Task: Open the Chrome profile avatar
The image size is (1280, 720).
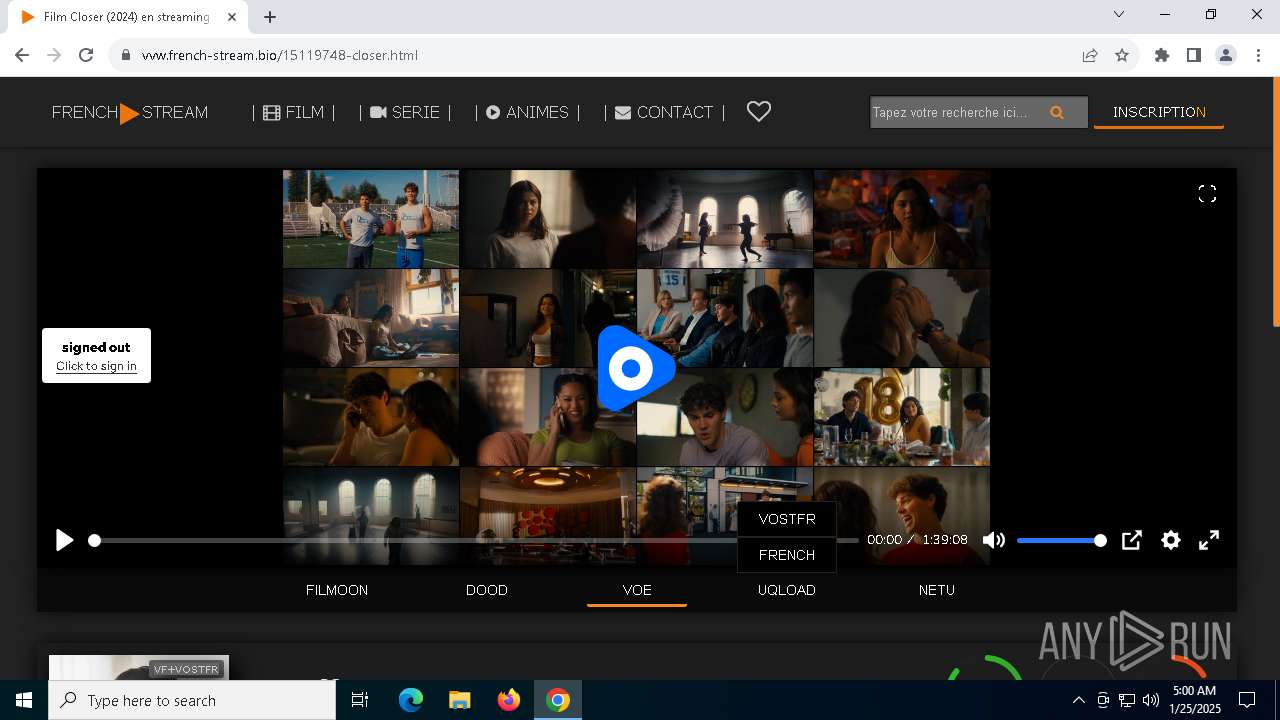Action: click(x=1226, y=55)
